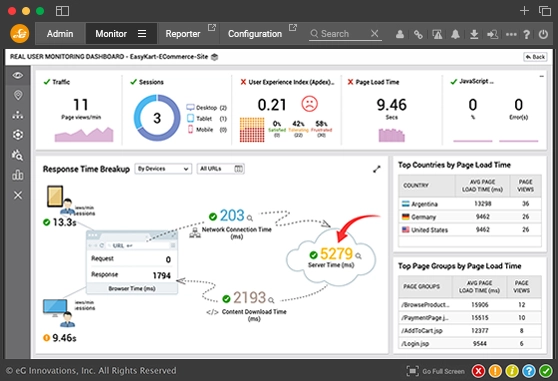The image size is (558, 381).
Task: Clear the search with the X
Action: [374, 33]
